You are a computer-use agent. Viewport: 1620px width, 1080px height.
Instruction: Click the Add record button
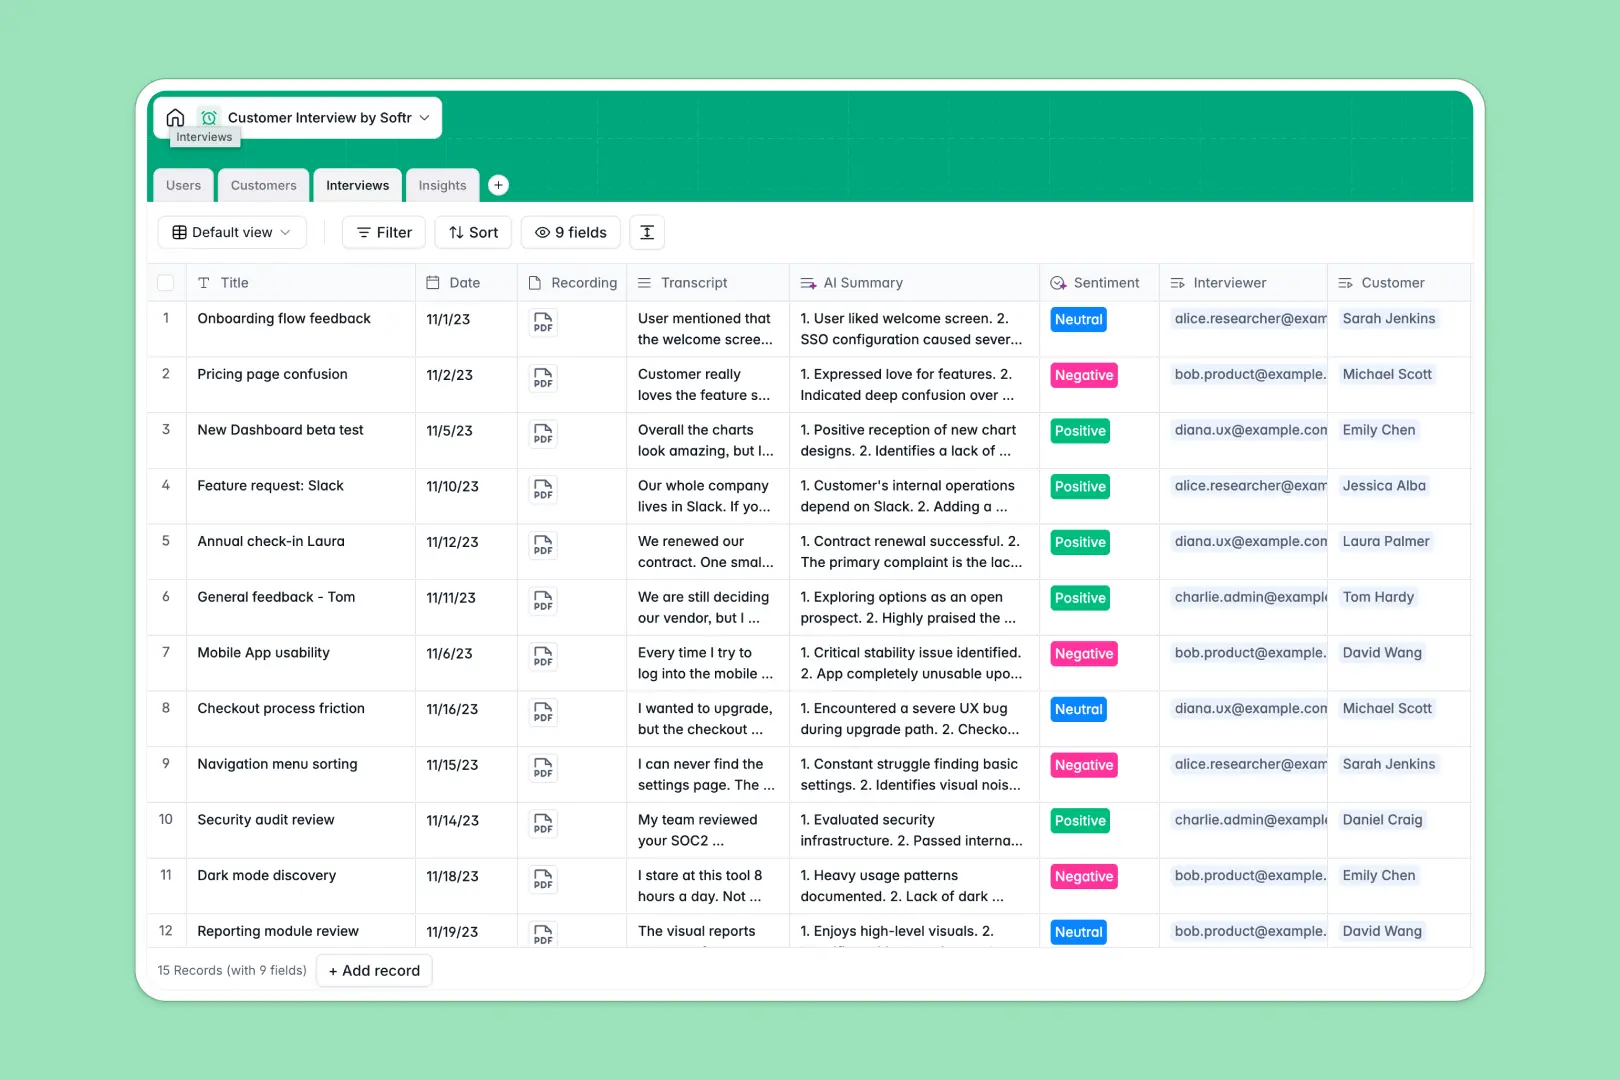click(x=374, y=970)
